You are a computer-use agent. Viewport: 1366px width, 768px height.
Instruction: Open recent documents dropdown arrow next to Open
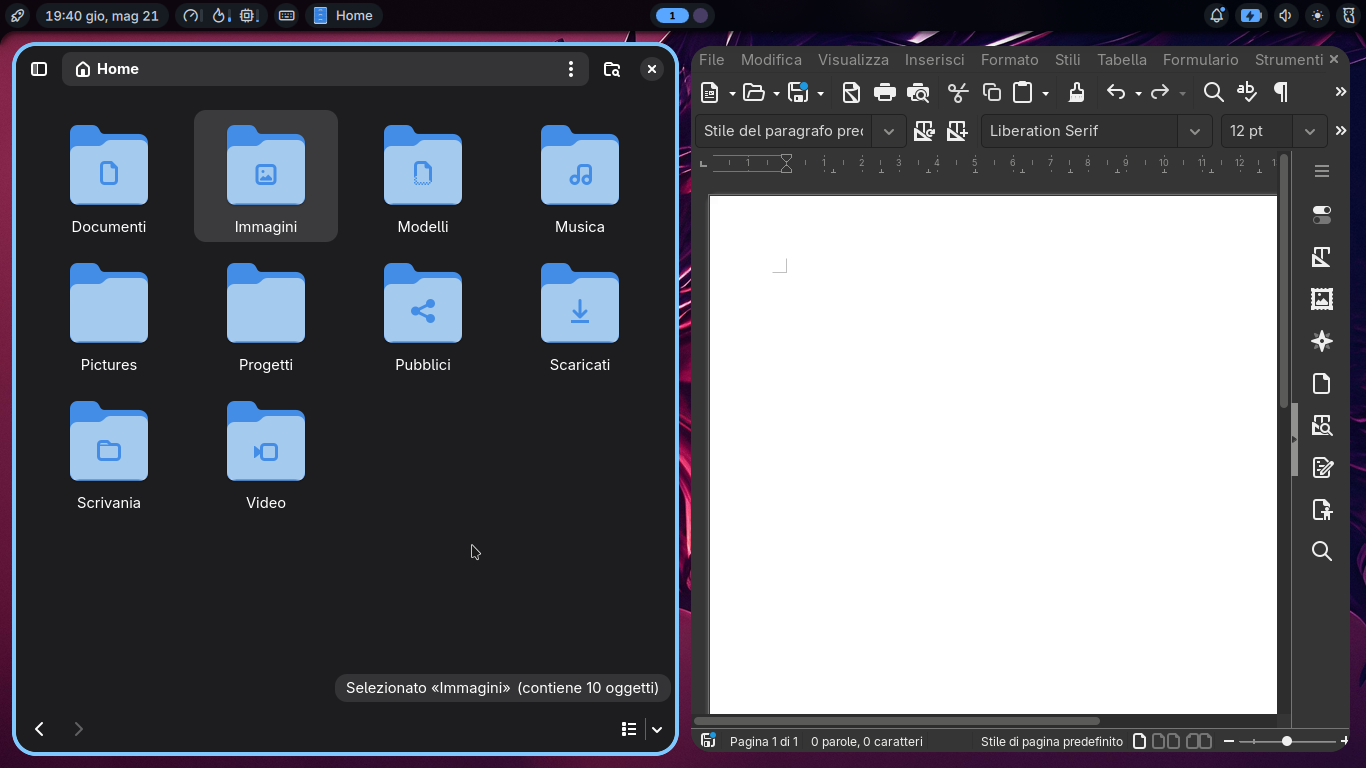[x=776, y=94]
